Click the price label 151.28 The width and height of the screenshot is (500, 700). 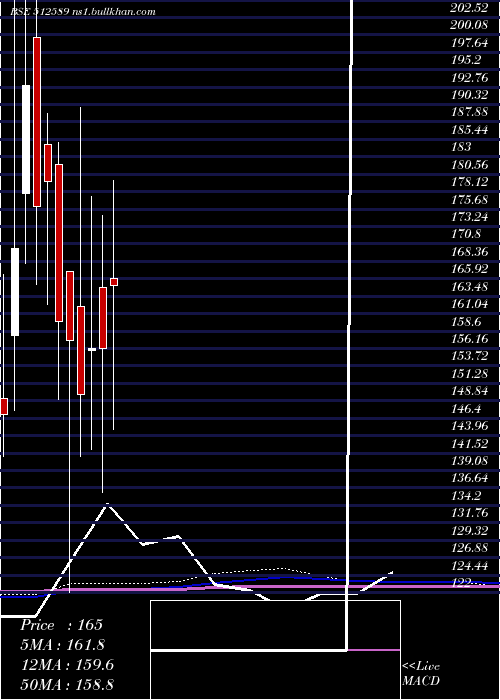click(469, 374)
